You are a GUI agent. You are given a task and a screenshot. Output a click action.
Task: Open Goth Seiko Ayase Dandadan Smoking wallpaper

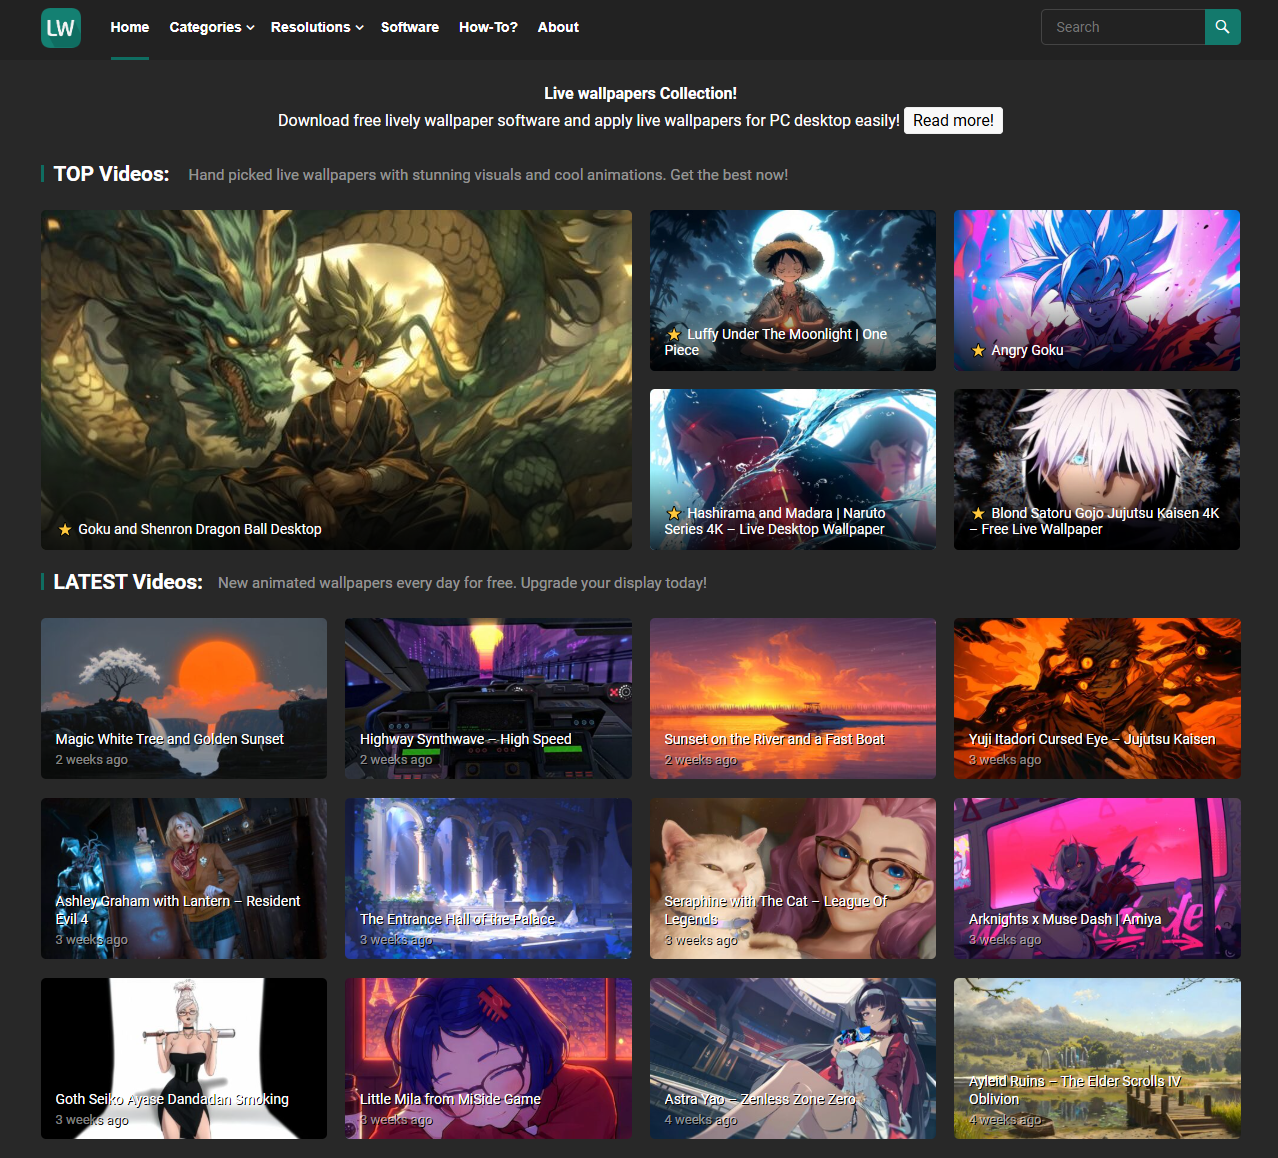[184, 1058]
